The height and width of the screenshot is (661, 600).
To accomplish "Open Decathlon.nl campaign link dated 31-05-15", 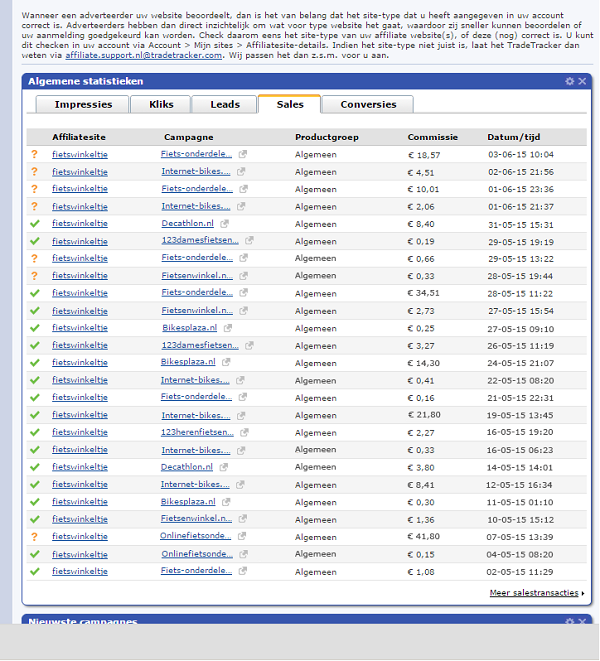I will (x=188, y=223).
